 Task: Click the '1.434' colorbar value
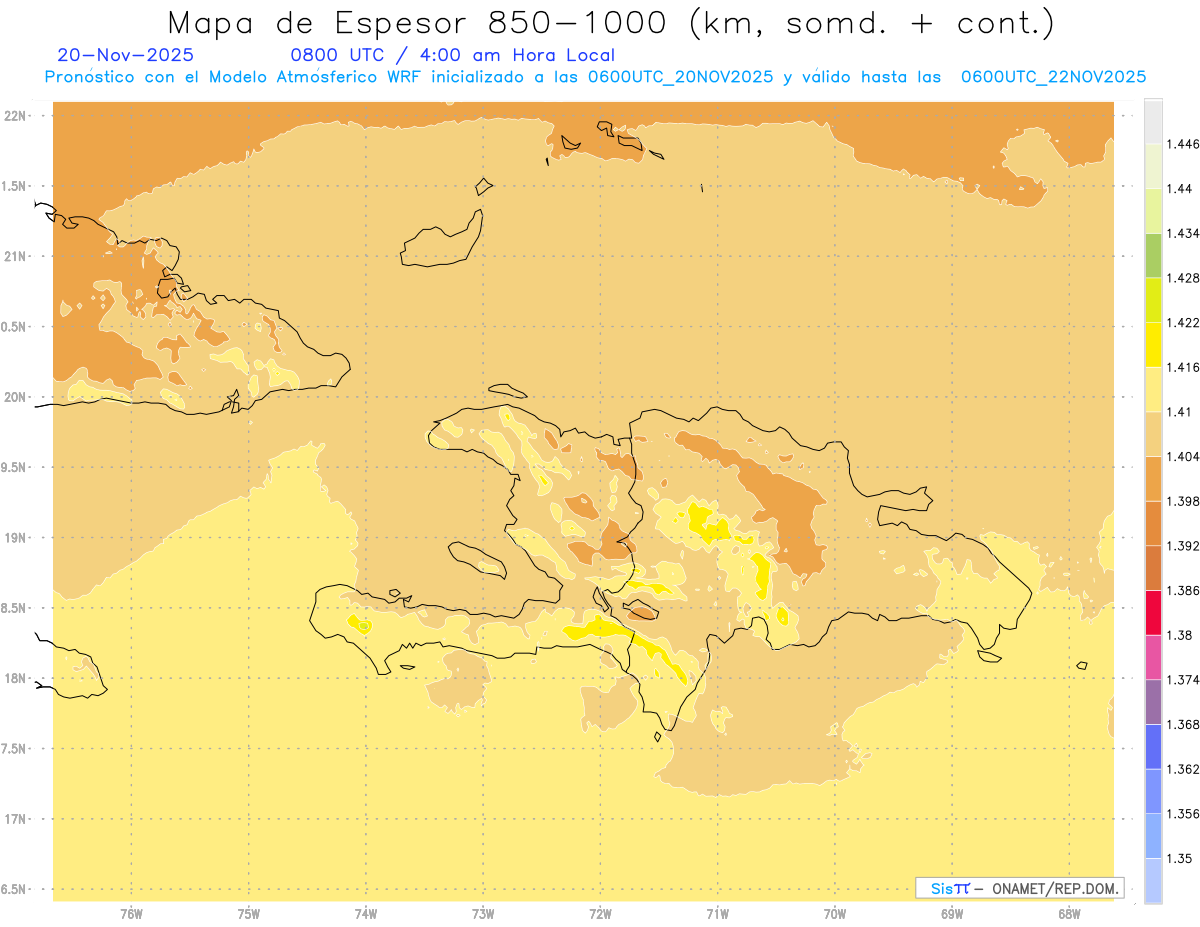tap(1183, 233)
